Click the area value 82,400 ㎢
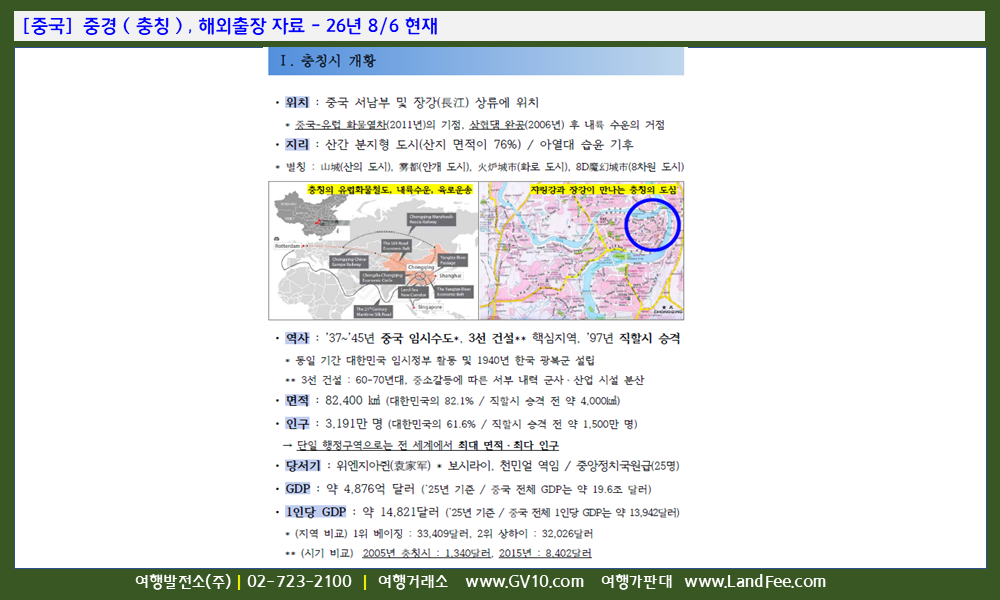Screen dimensions: 1000x600 pyautogui.click(x=353, y=400)
